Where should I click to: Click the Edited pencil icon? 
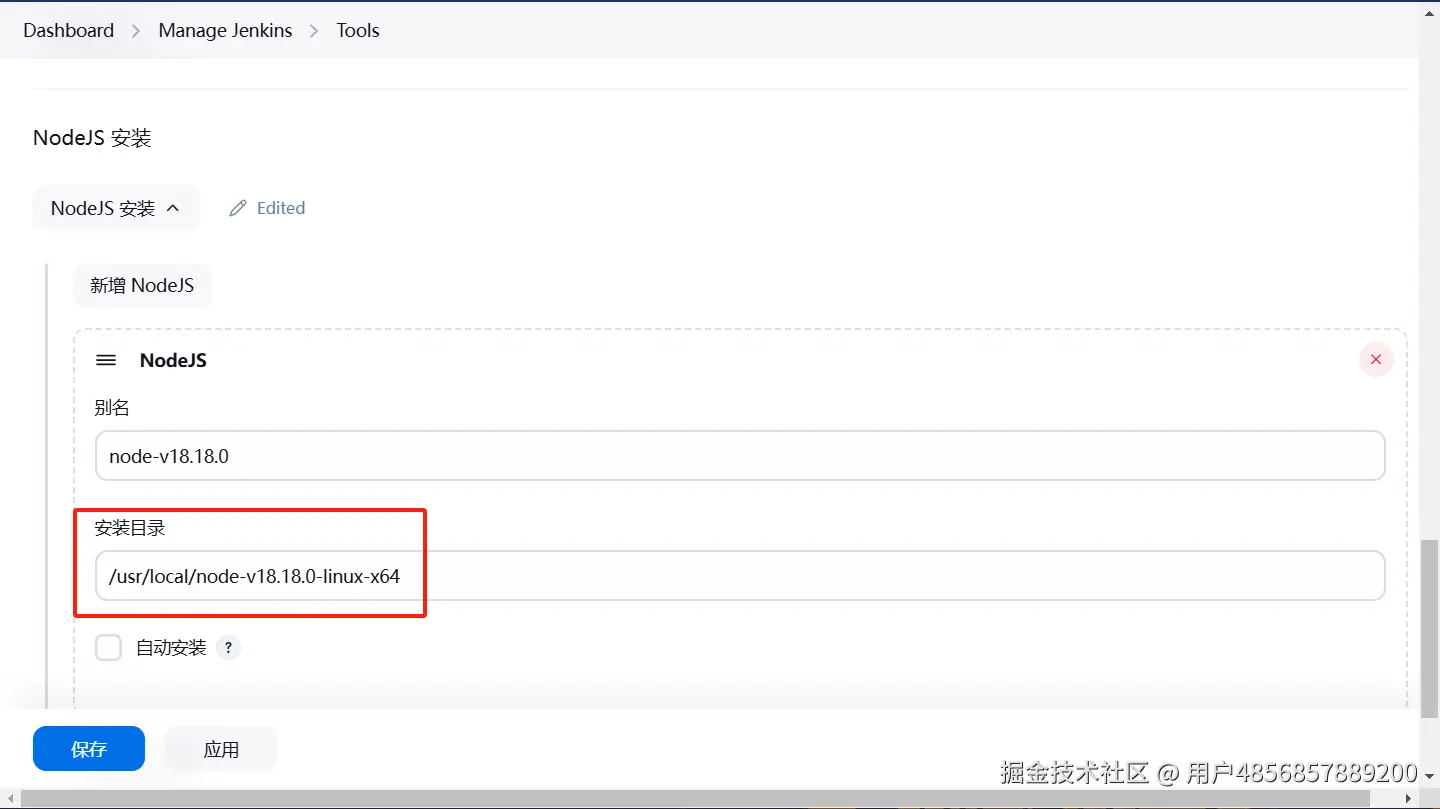pos(237,208)
